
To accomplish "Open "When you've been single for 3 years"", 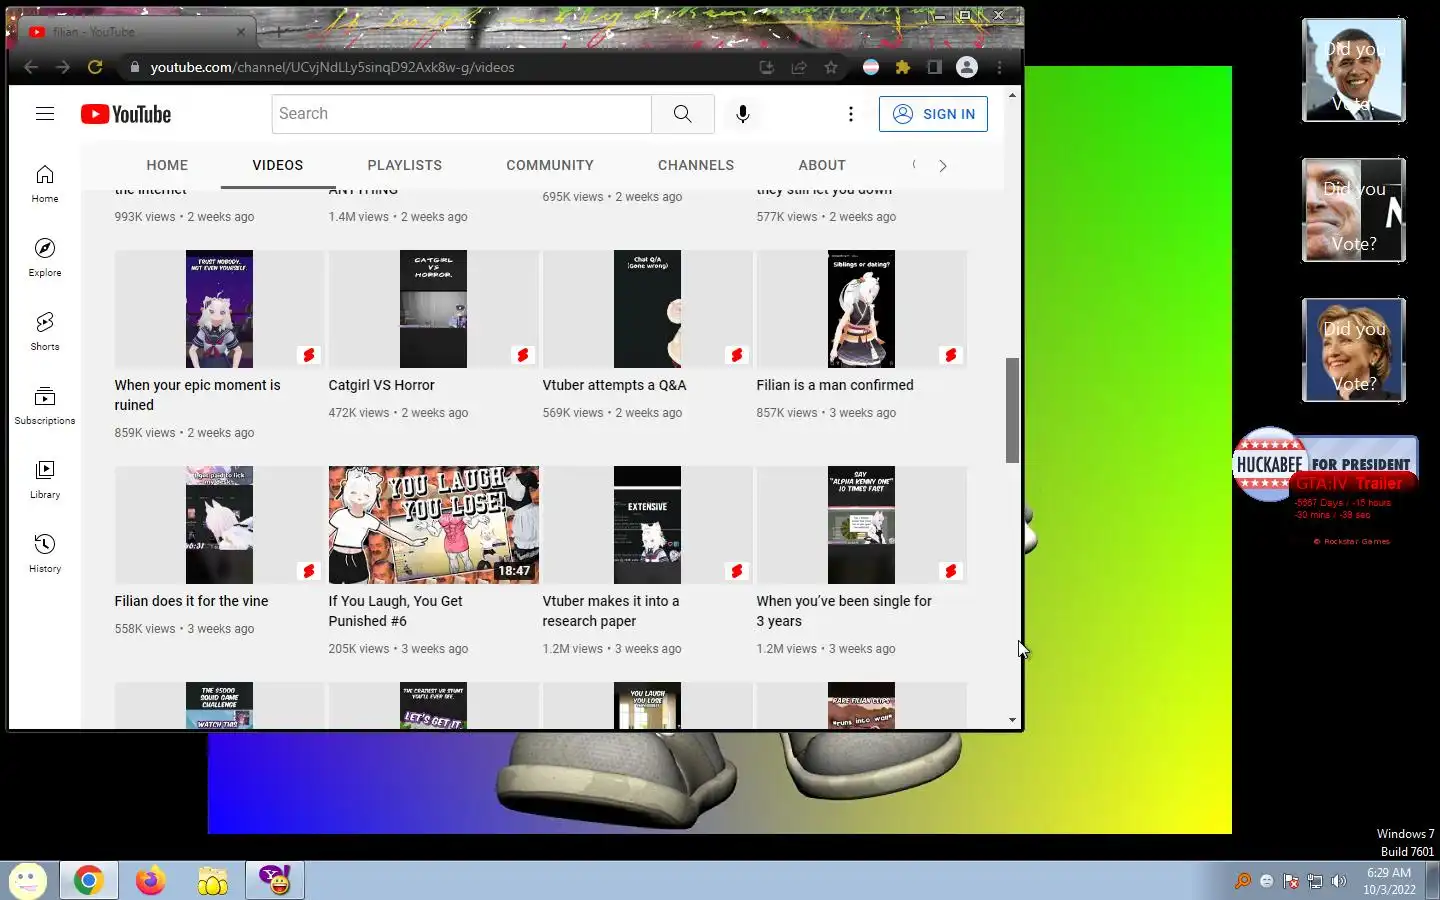I will click(x=844, y=611).
